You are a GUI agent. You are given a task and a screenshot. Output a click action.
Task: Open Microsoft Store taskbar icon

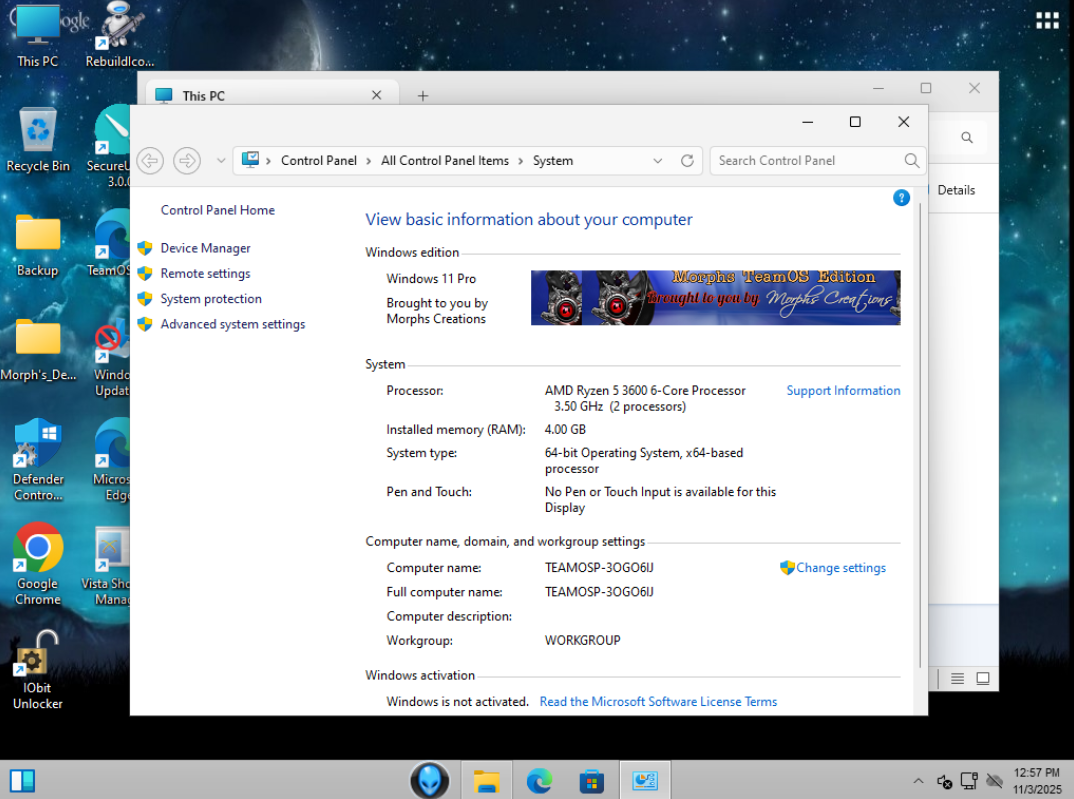[x=591, y=780]
